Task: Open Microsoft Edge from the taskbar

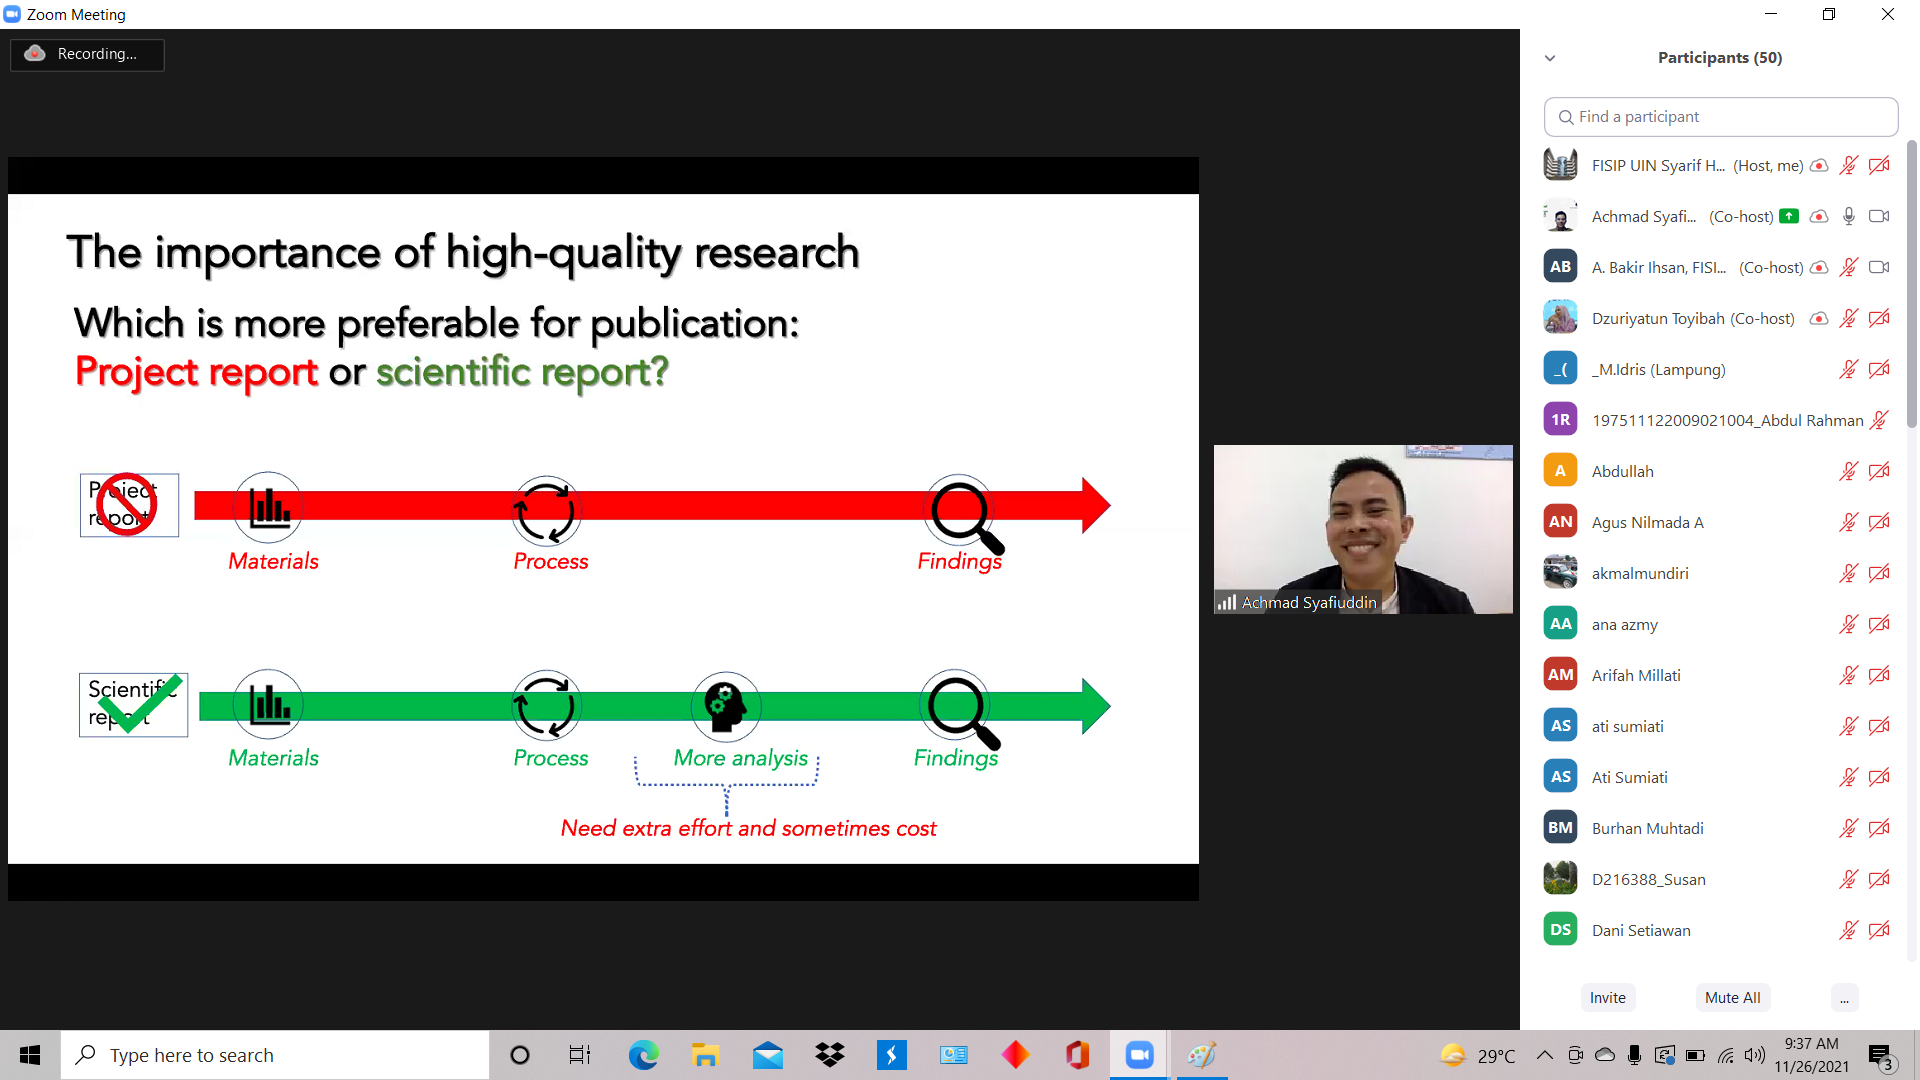Action: point(643,1055)
